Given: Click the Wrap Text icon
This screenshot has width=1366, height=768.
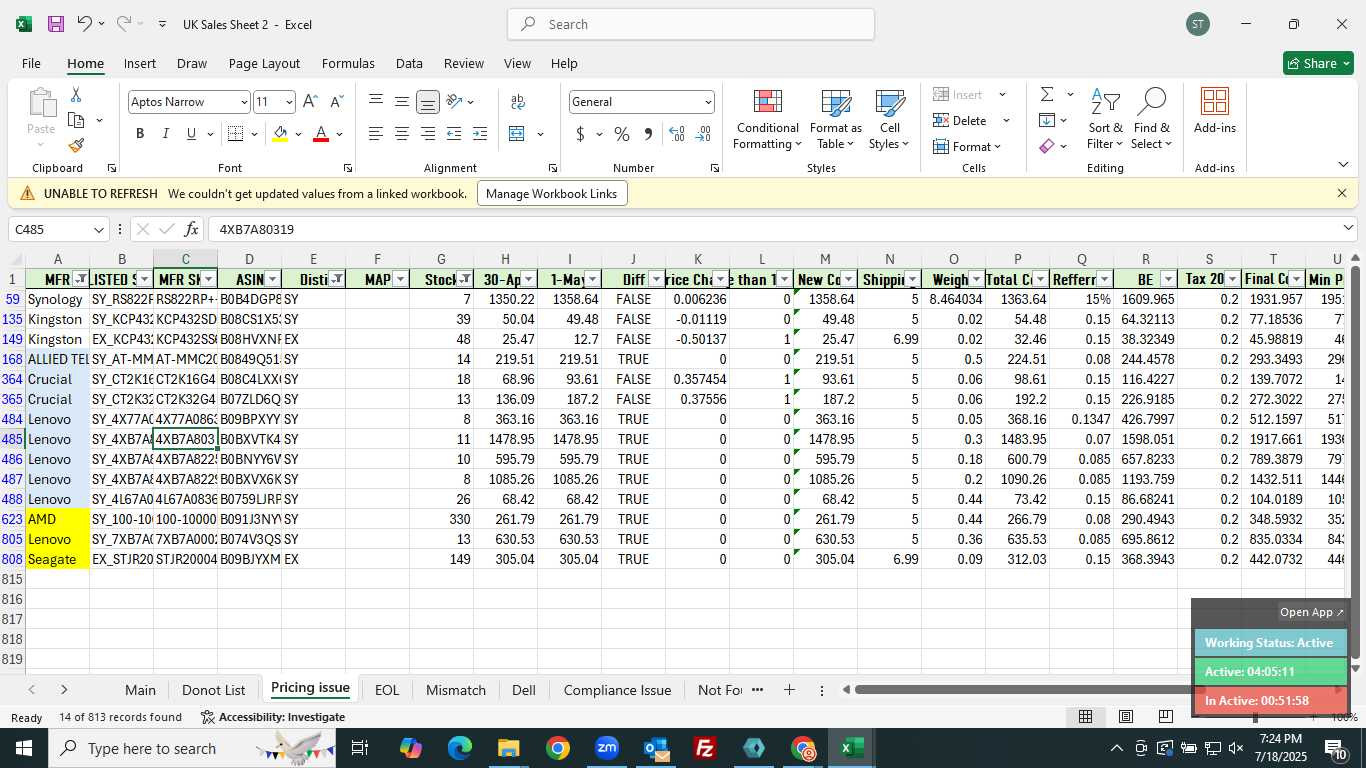Looking at the screenshot, I should click(518, 102).
